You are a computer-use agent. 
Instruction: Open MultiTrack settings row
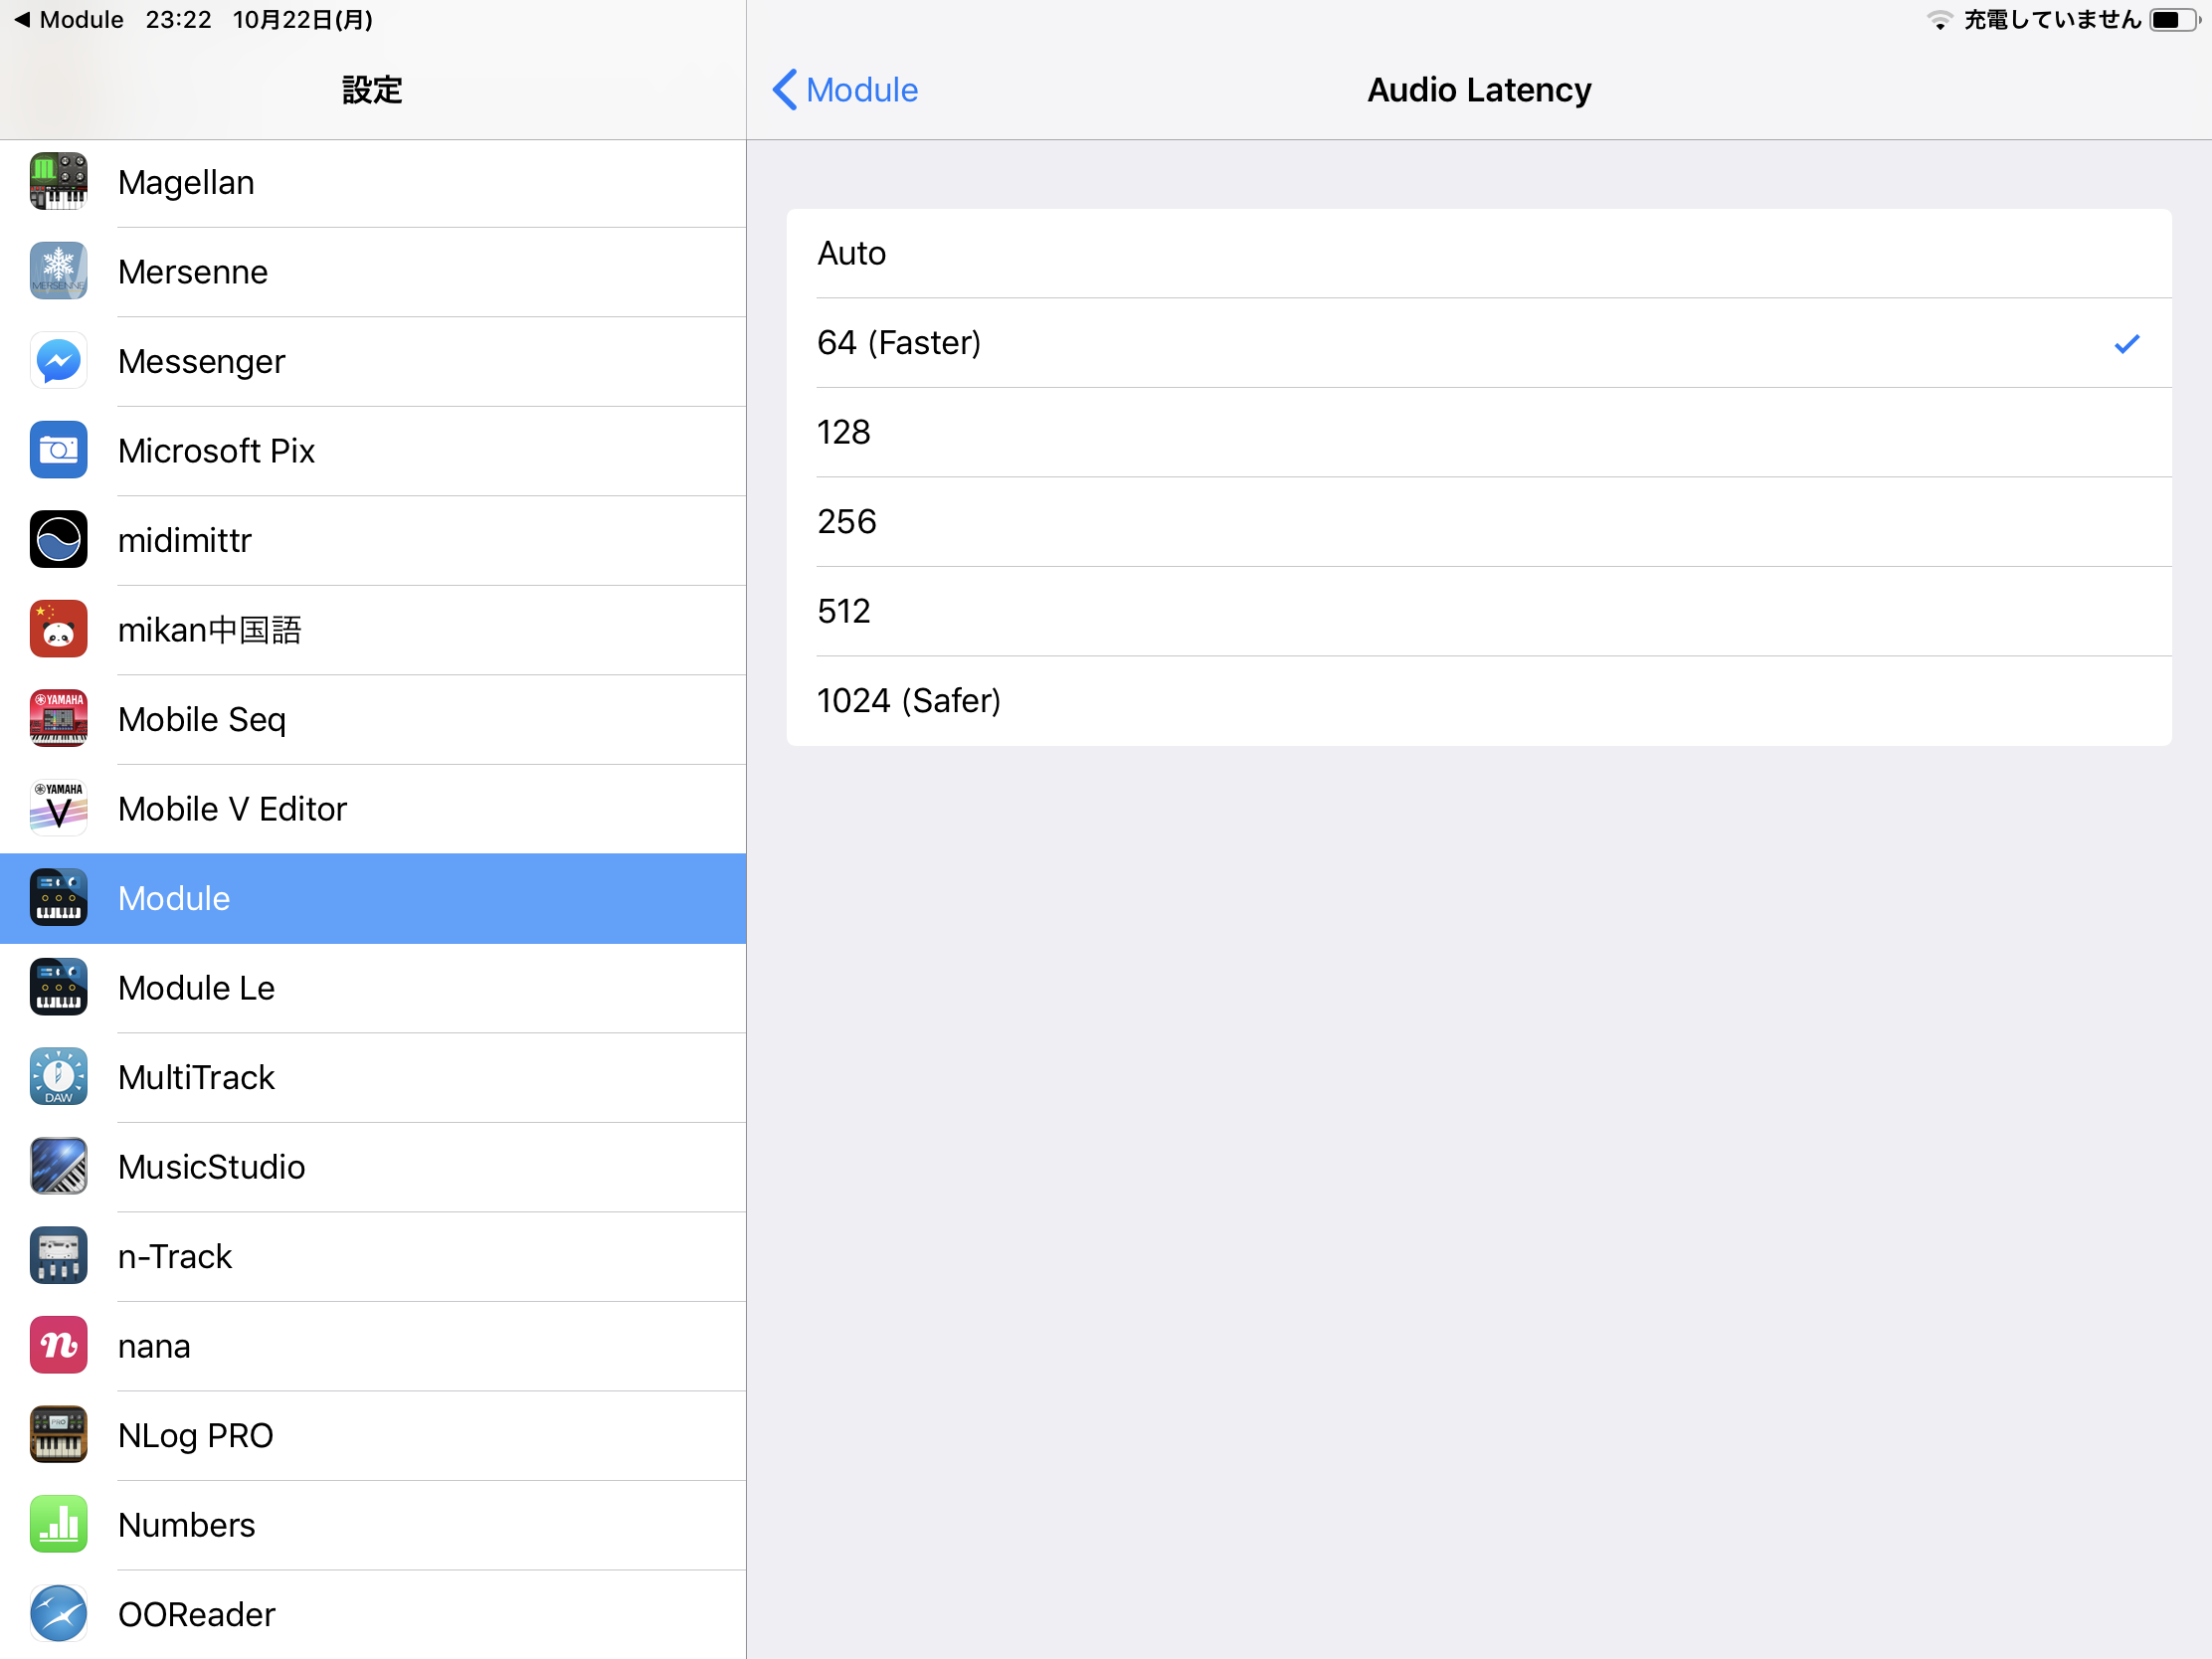[373, 1078]
